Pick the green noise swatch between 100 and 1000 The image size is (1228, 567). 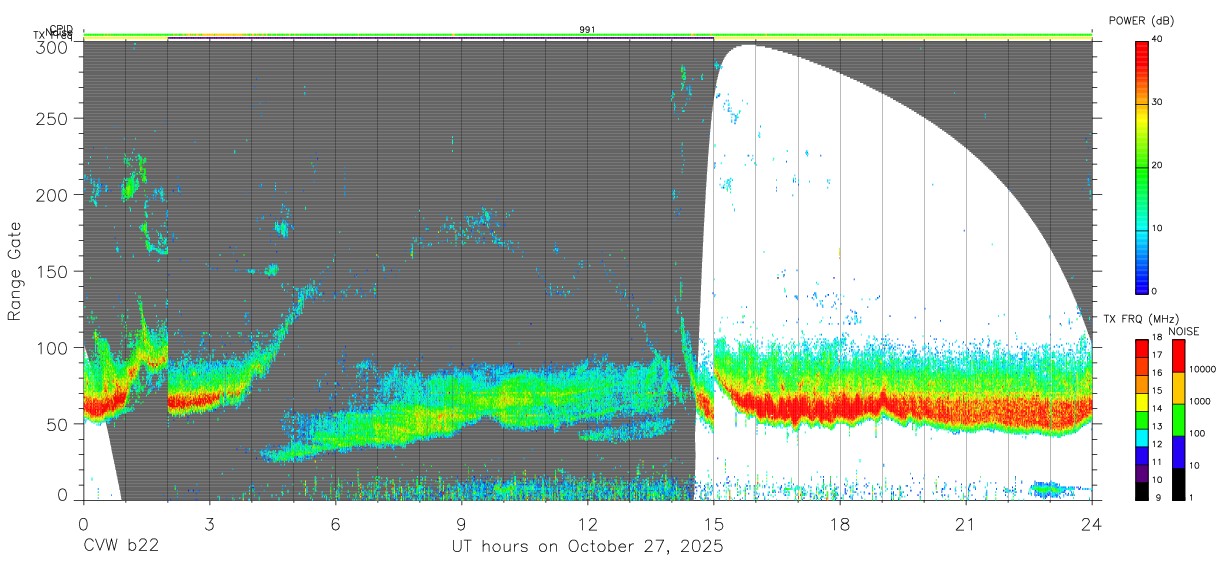click(x=1178, y=420)
